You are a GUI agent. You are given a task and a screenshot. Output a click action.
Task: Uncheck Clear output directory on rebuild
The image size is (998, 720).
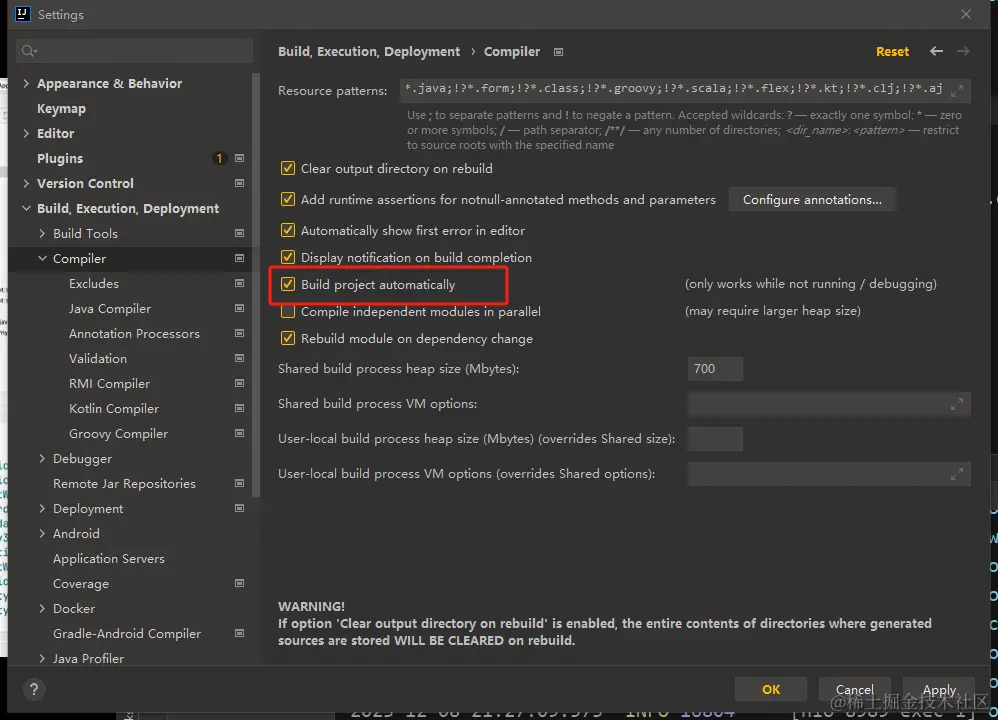[288, 169]
